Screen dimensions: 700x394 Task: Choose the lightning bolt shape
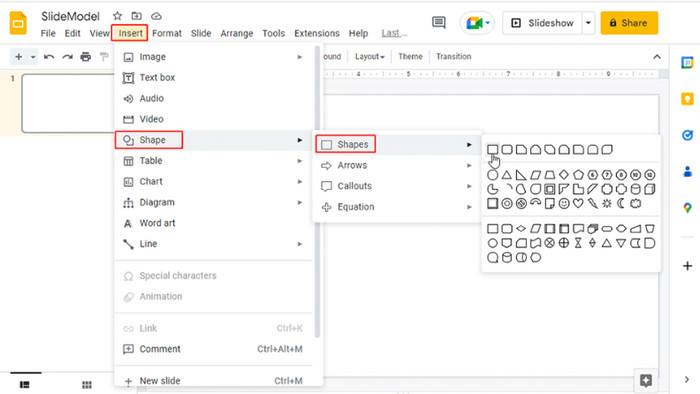(593, 203)
